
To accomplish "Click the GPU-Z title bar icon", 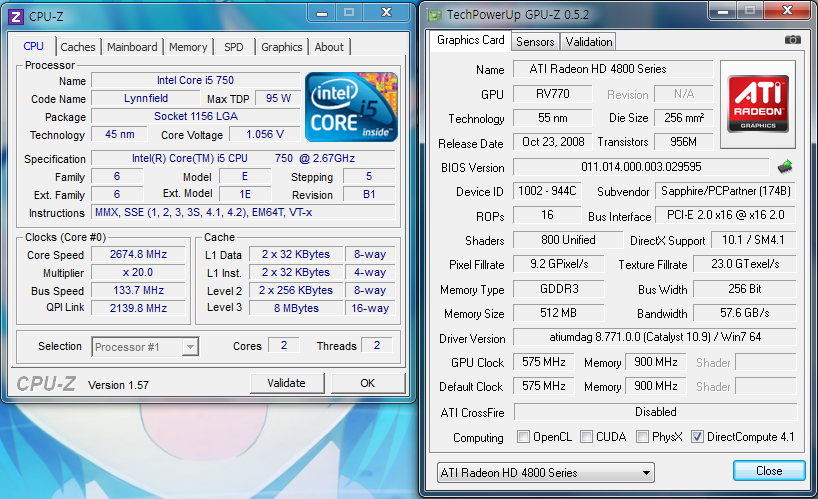I will 430,14.
